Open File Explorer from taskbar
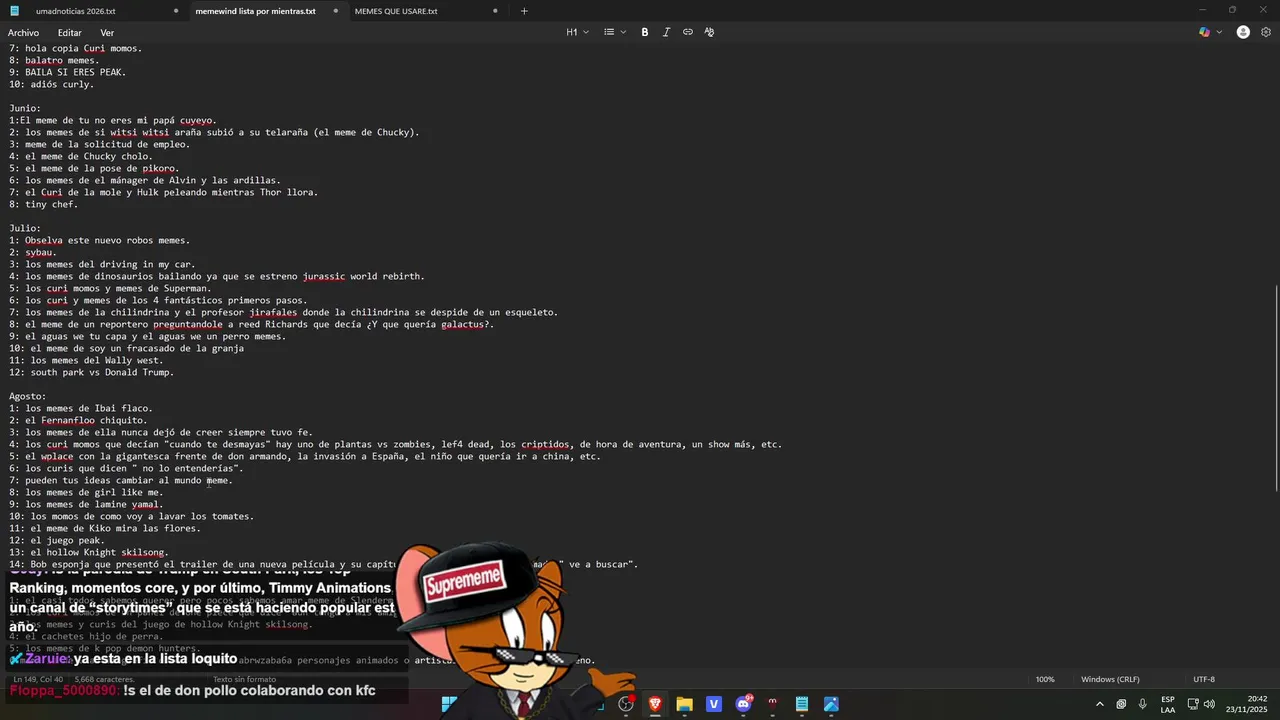This screenshot has height=720, width=1280. (684, 704)
